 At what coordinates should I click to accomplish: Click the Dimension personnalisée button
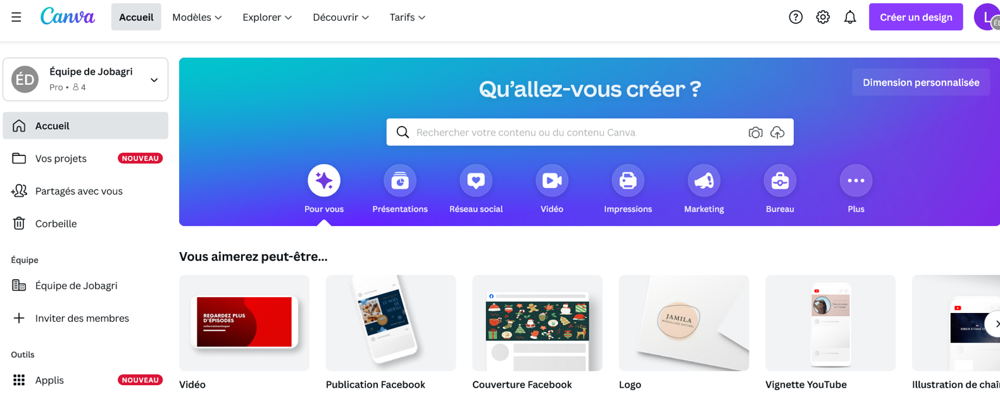coord(921,82)
